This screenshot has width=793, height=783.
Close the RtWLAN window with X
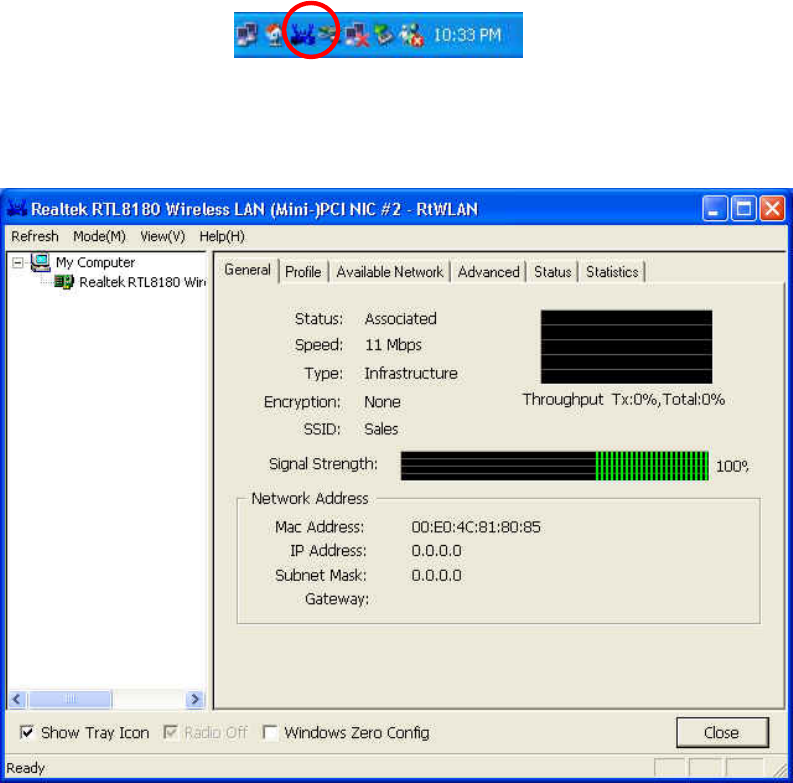pos(772,208)
